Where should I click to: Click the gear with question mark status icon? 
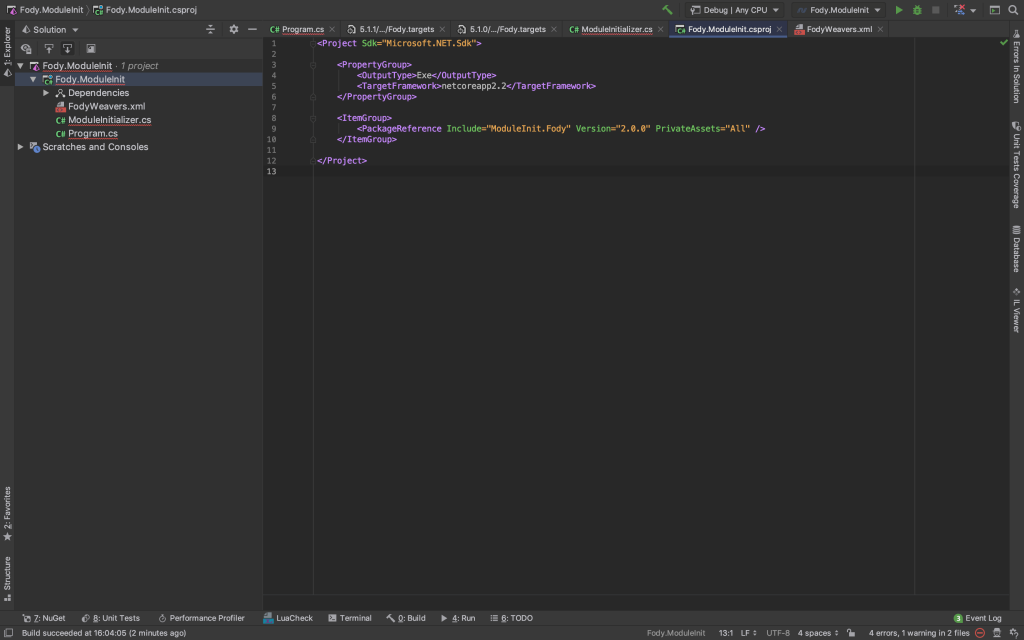pyautogui.click(x=1014, y=633)
